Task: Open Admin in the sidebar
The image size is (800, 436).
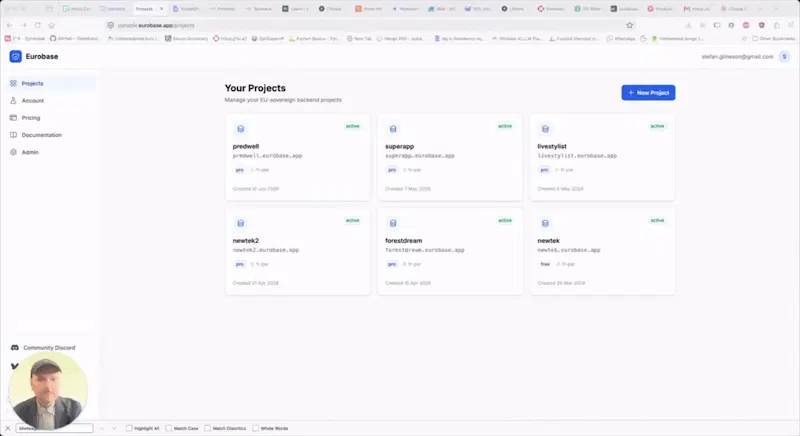Action: tap(52, 152)
